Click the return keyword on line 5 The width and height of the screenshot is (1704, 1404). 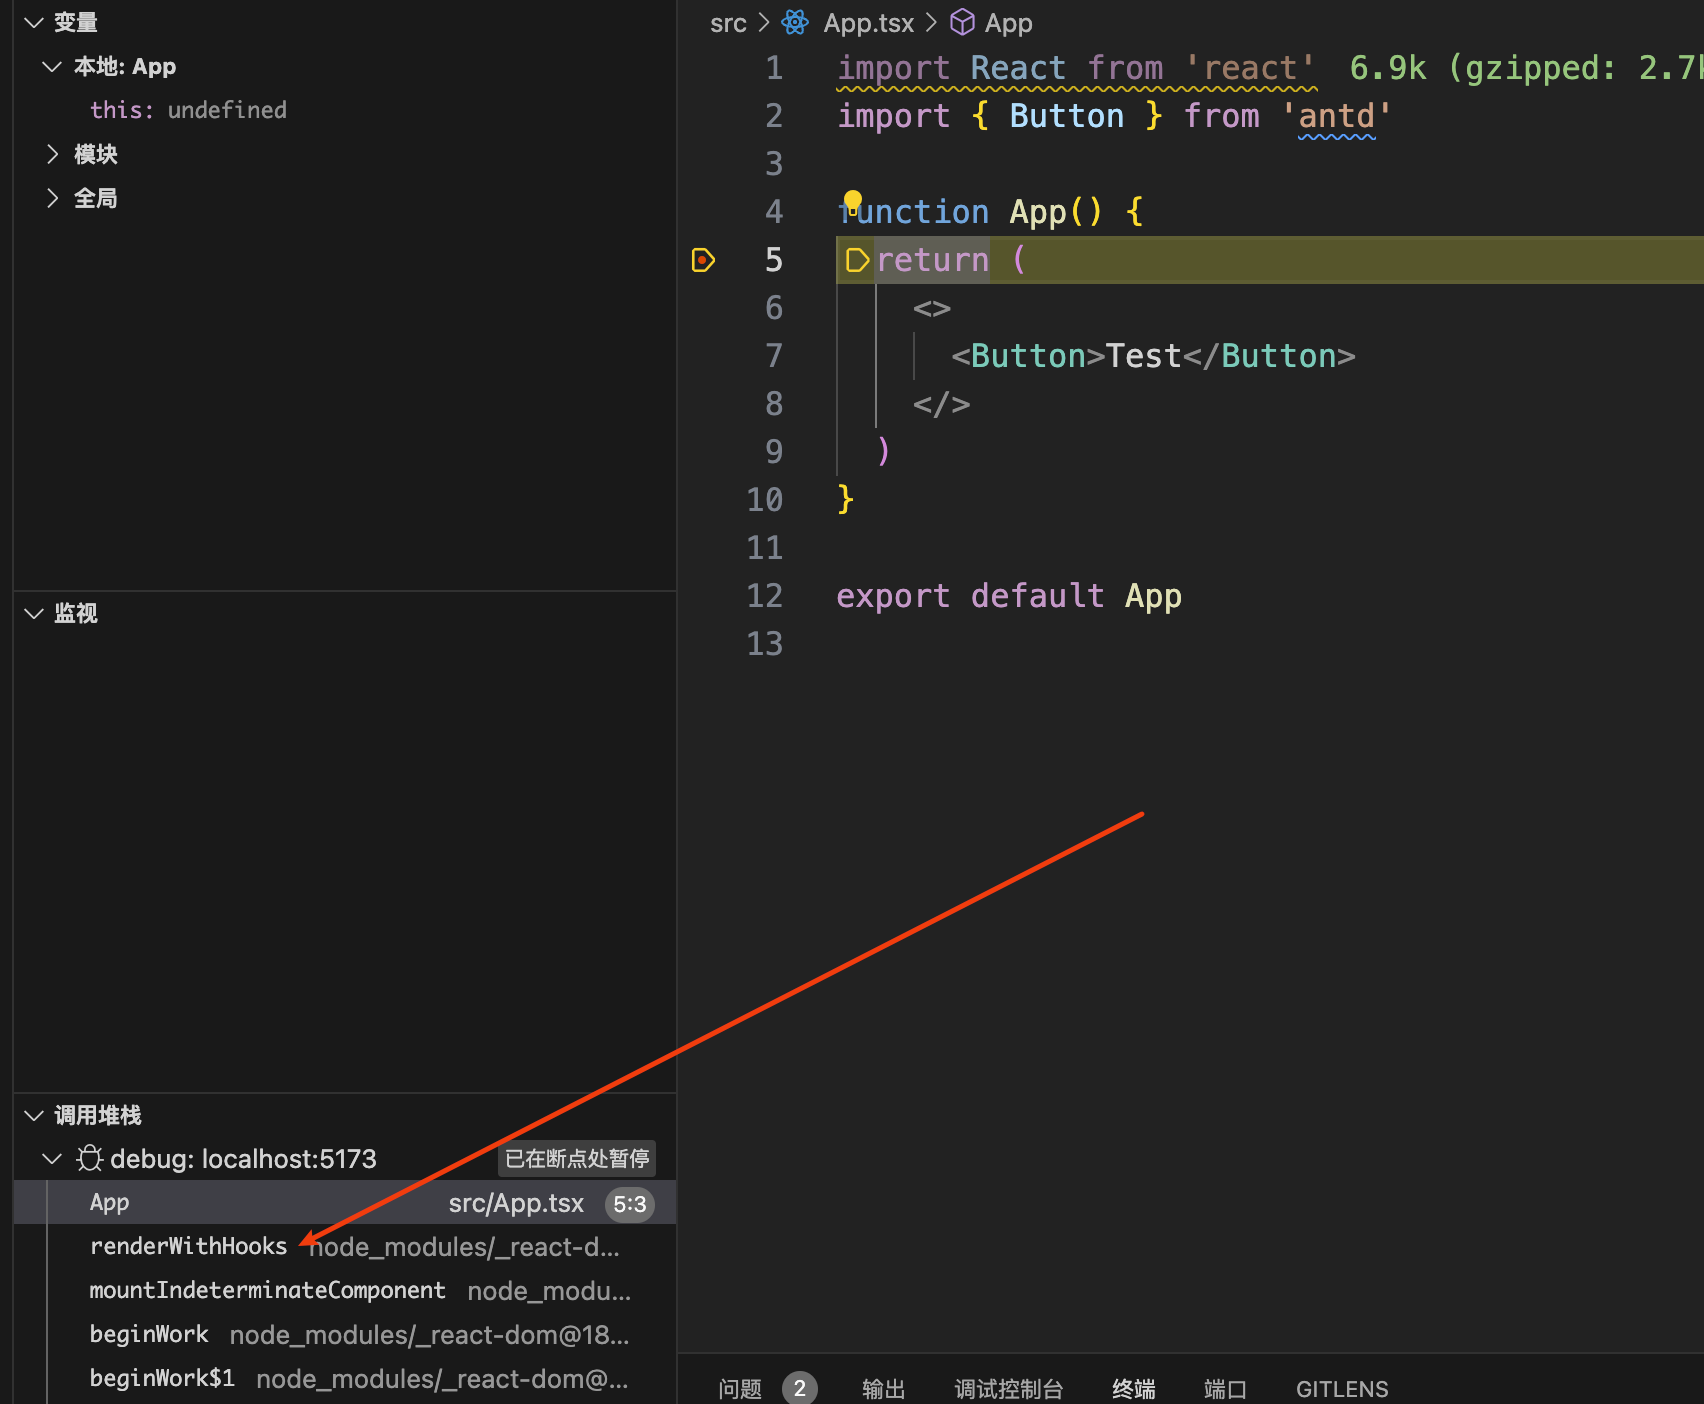[932, 260]
